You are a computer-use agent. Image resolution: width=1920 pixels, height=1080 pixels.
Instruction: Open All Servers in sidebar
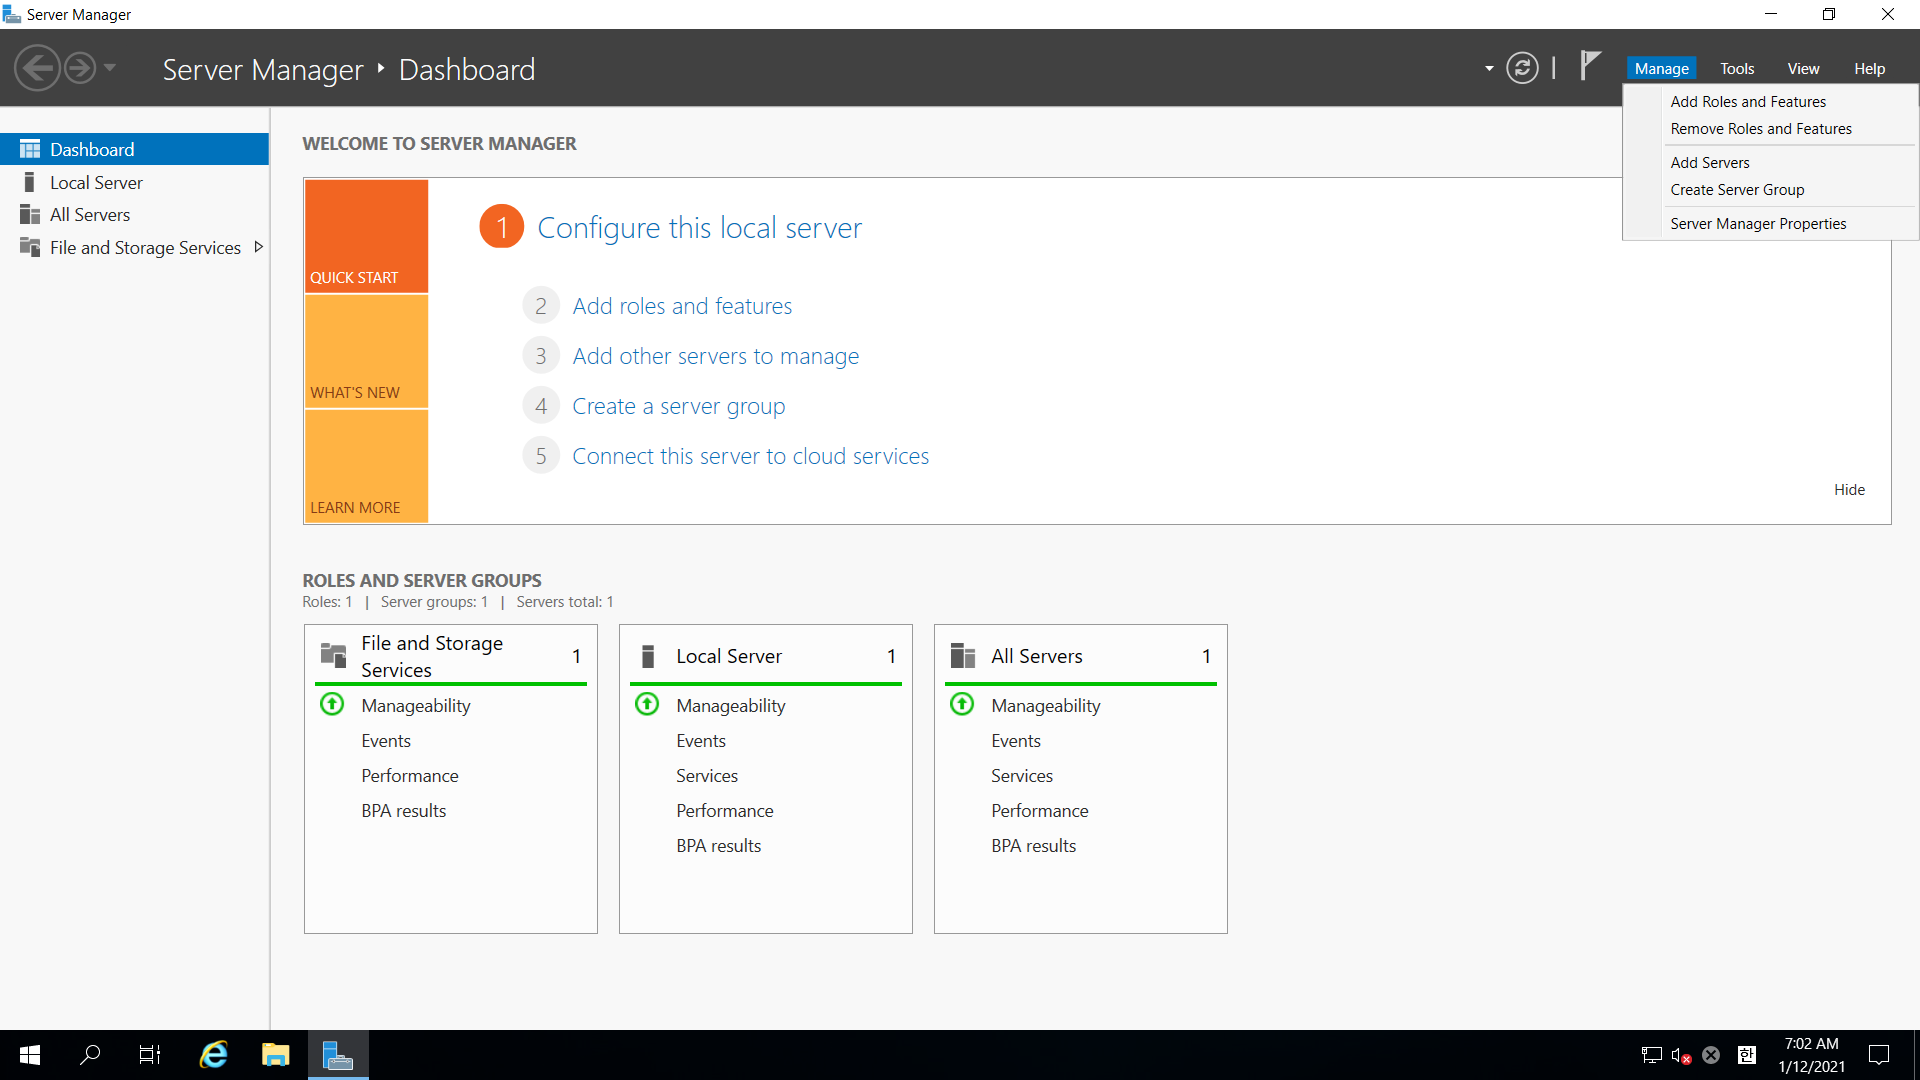click(x=90, y=214)
